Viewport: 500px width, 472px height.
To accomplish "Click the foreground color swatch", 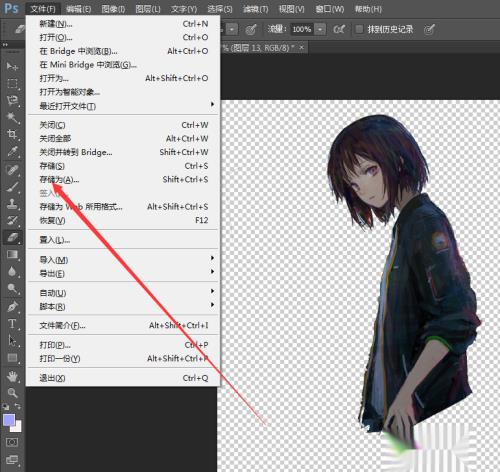I will click(x=9, y=420).
